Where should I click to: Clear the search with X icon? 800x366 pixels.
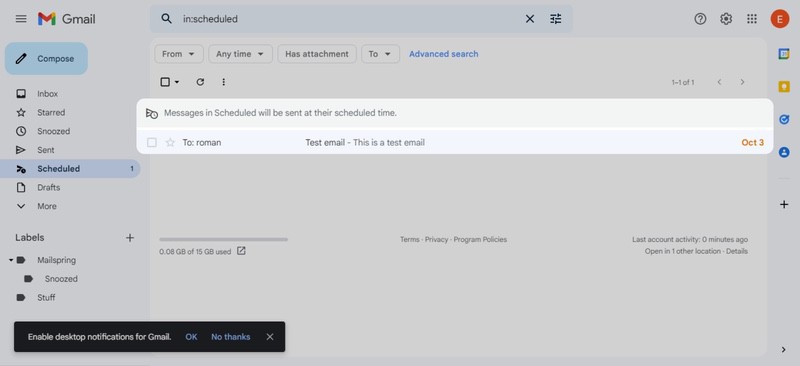(x=530, y=19)
